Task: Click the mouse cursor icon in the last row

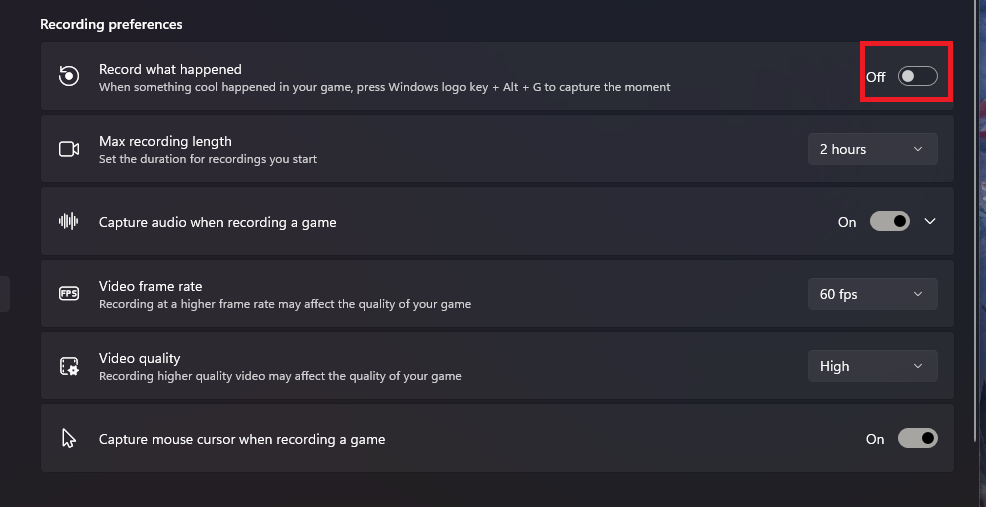Action: point(69,439)
